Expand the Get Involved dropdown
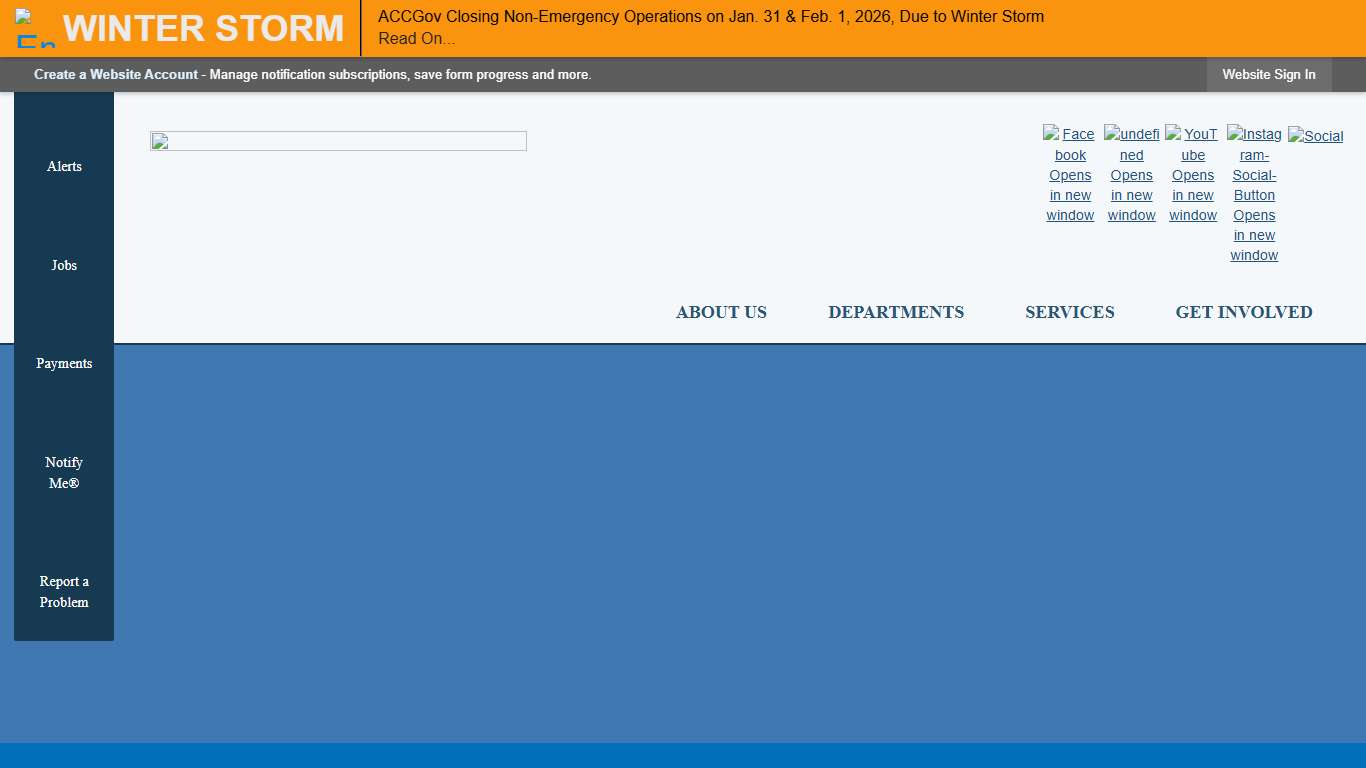1366x768 pixels. coord(1244,312)
